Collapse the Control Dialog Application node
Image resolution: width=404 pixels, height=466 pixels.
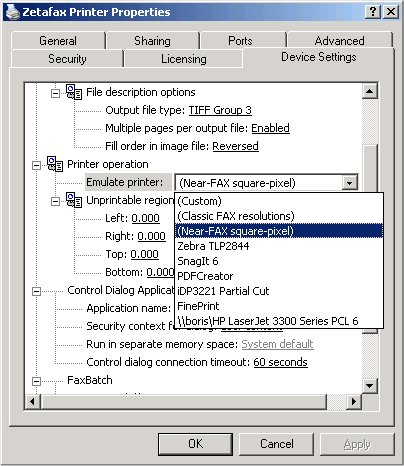point(36,291)
